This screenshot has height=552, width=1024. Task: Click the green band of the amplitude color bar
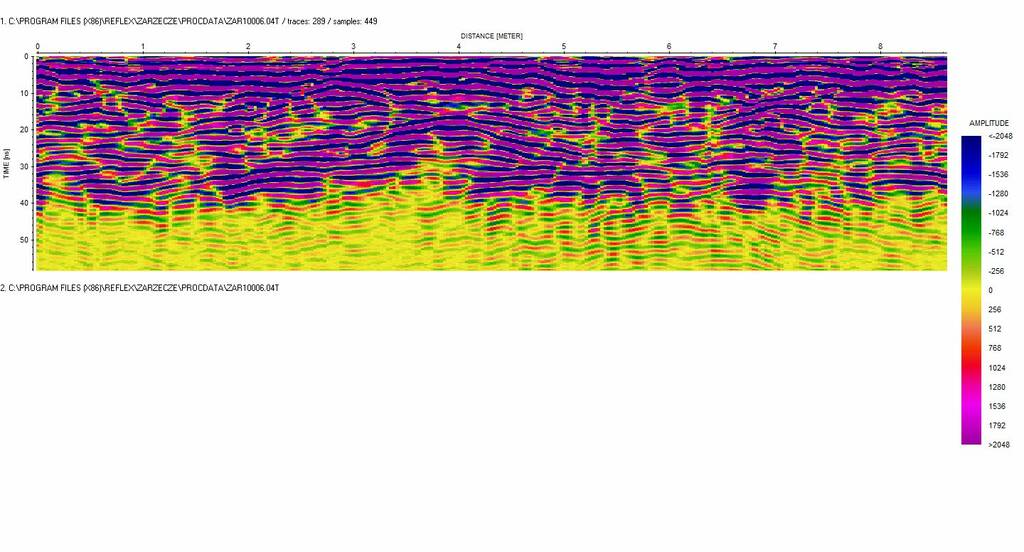click(x=971, y=220)
